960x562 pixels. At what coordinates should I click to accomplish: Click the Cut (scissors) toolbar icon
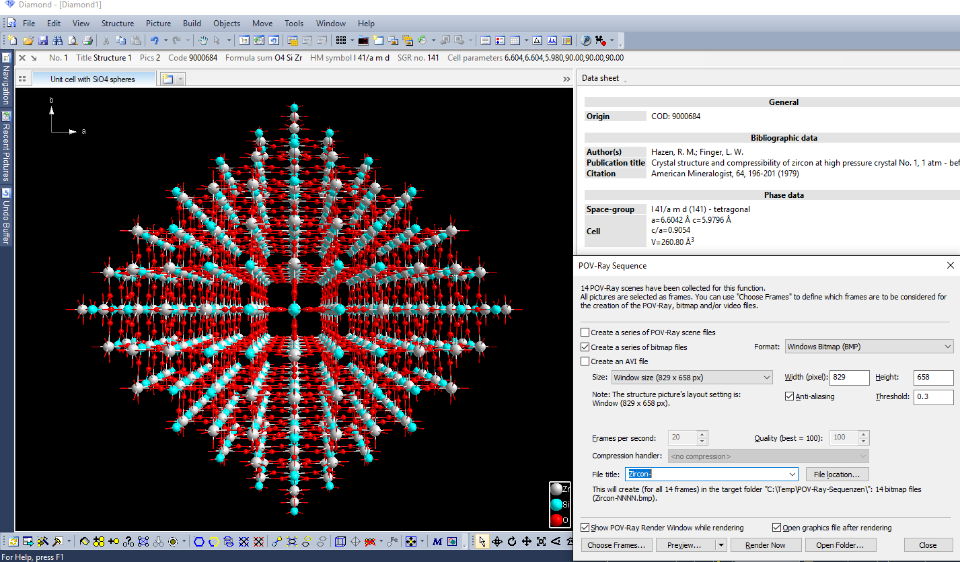107,40
